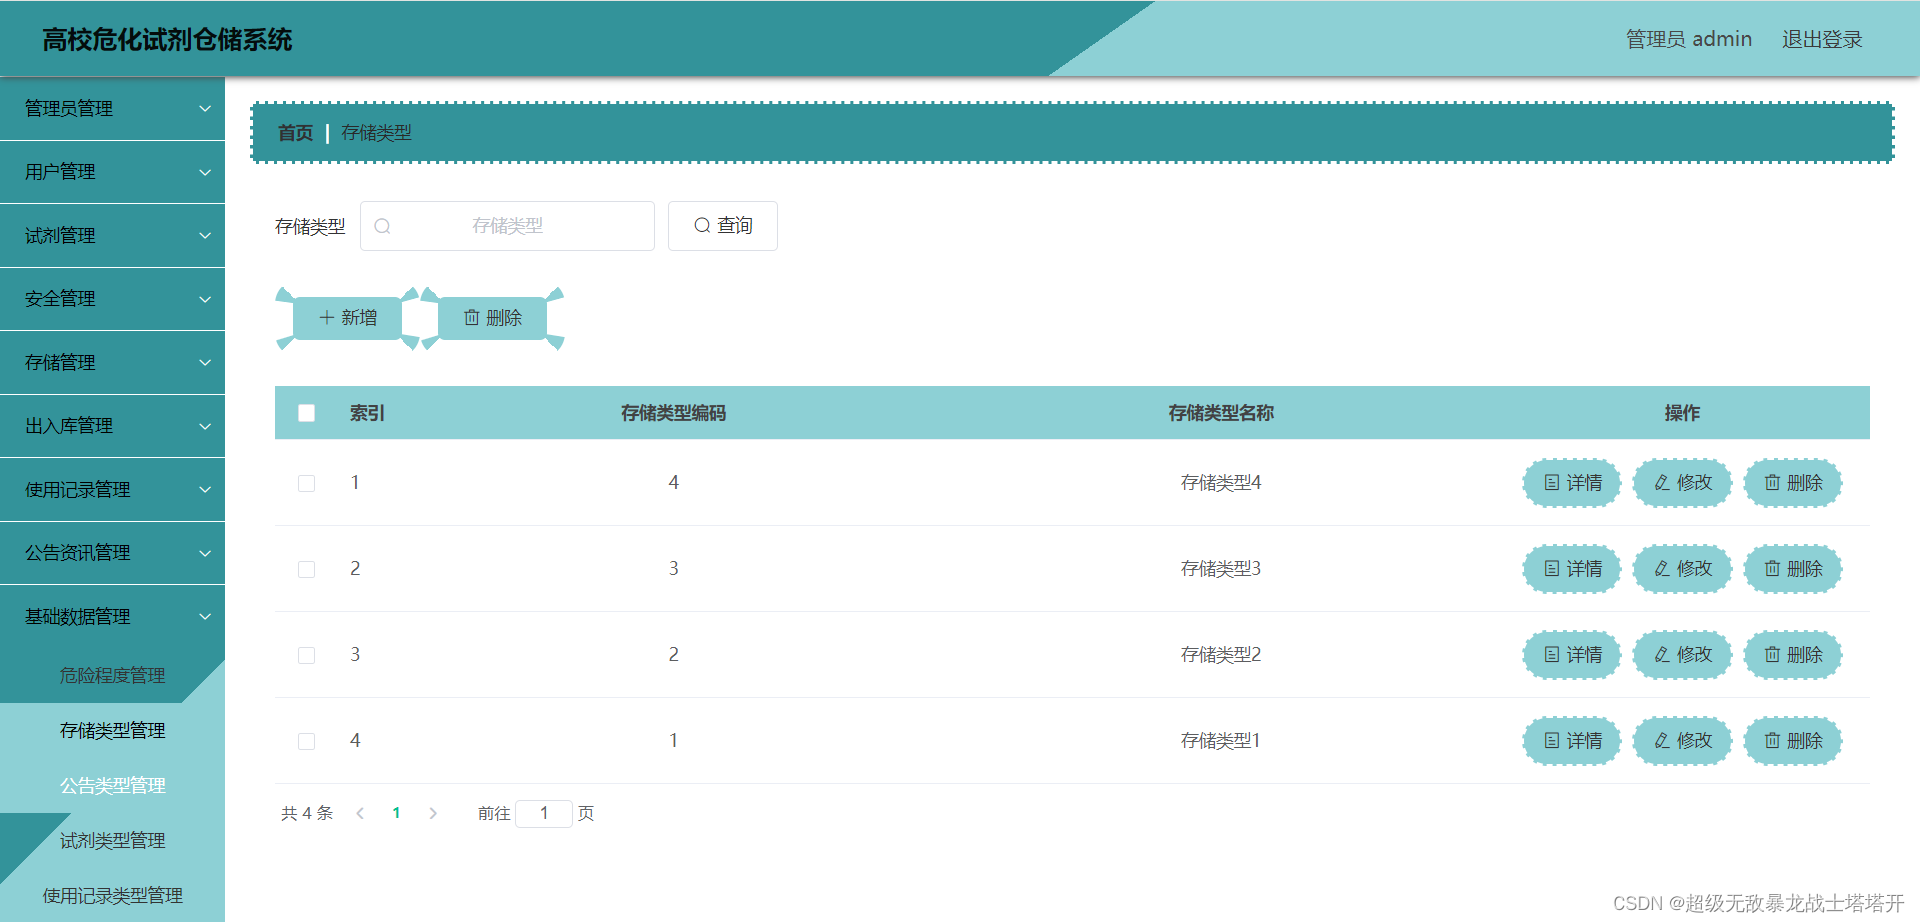Click the 新增 add button

click(x=348, y=318)
